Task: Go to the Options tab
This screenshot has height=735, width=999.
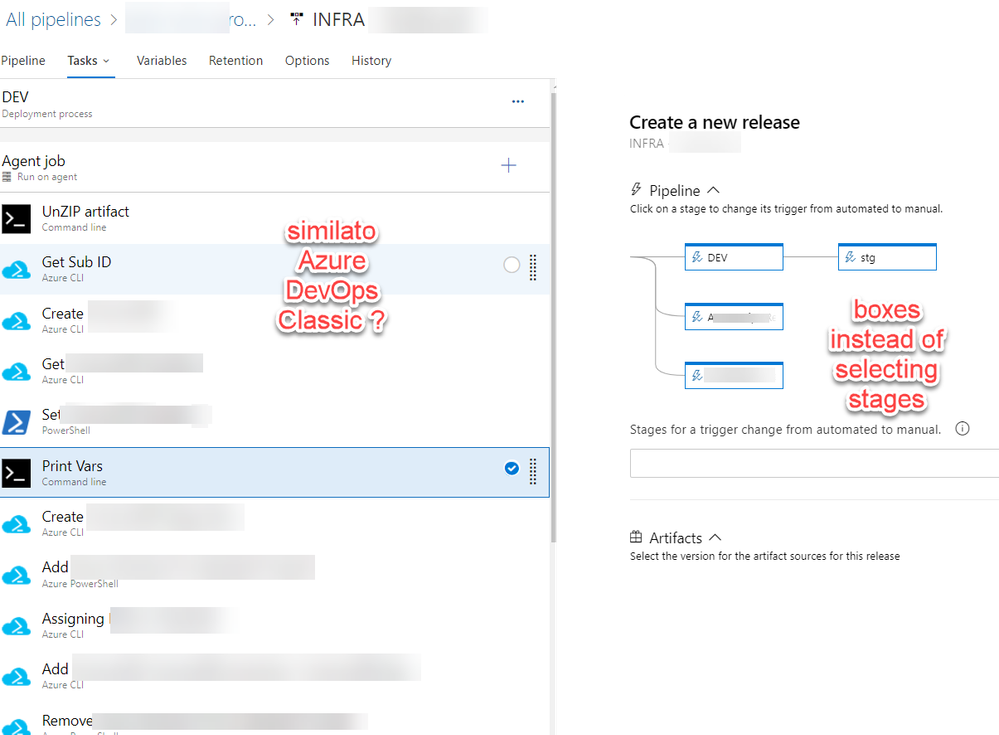Action: tap(307, 61)
